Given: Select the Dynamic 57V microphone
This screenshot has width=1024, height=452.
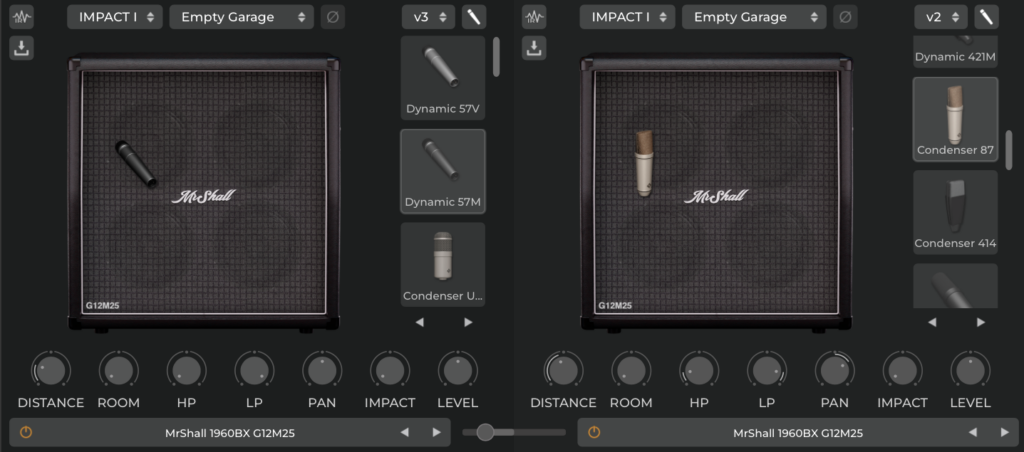Looking at the screenshot, I should (443, 78).
